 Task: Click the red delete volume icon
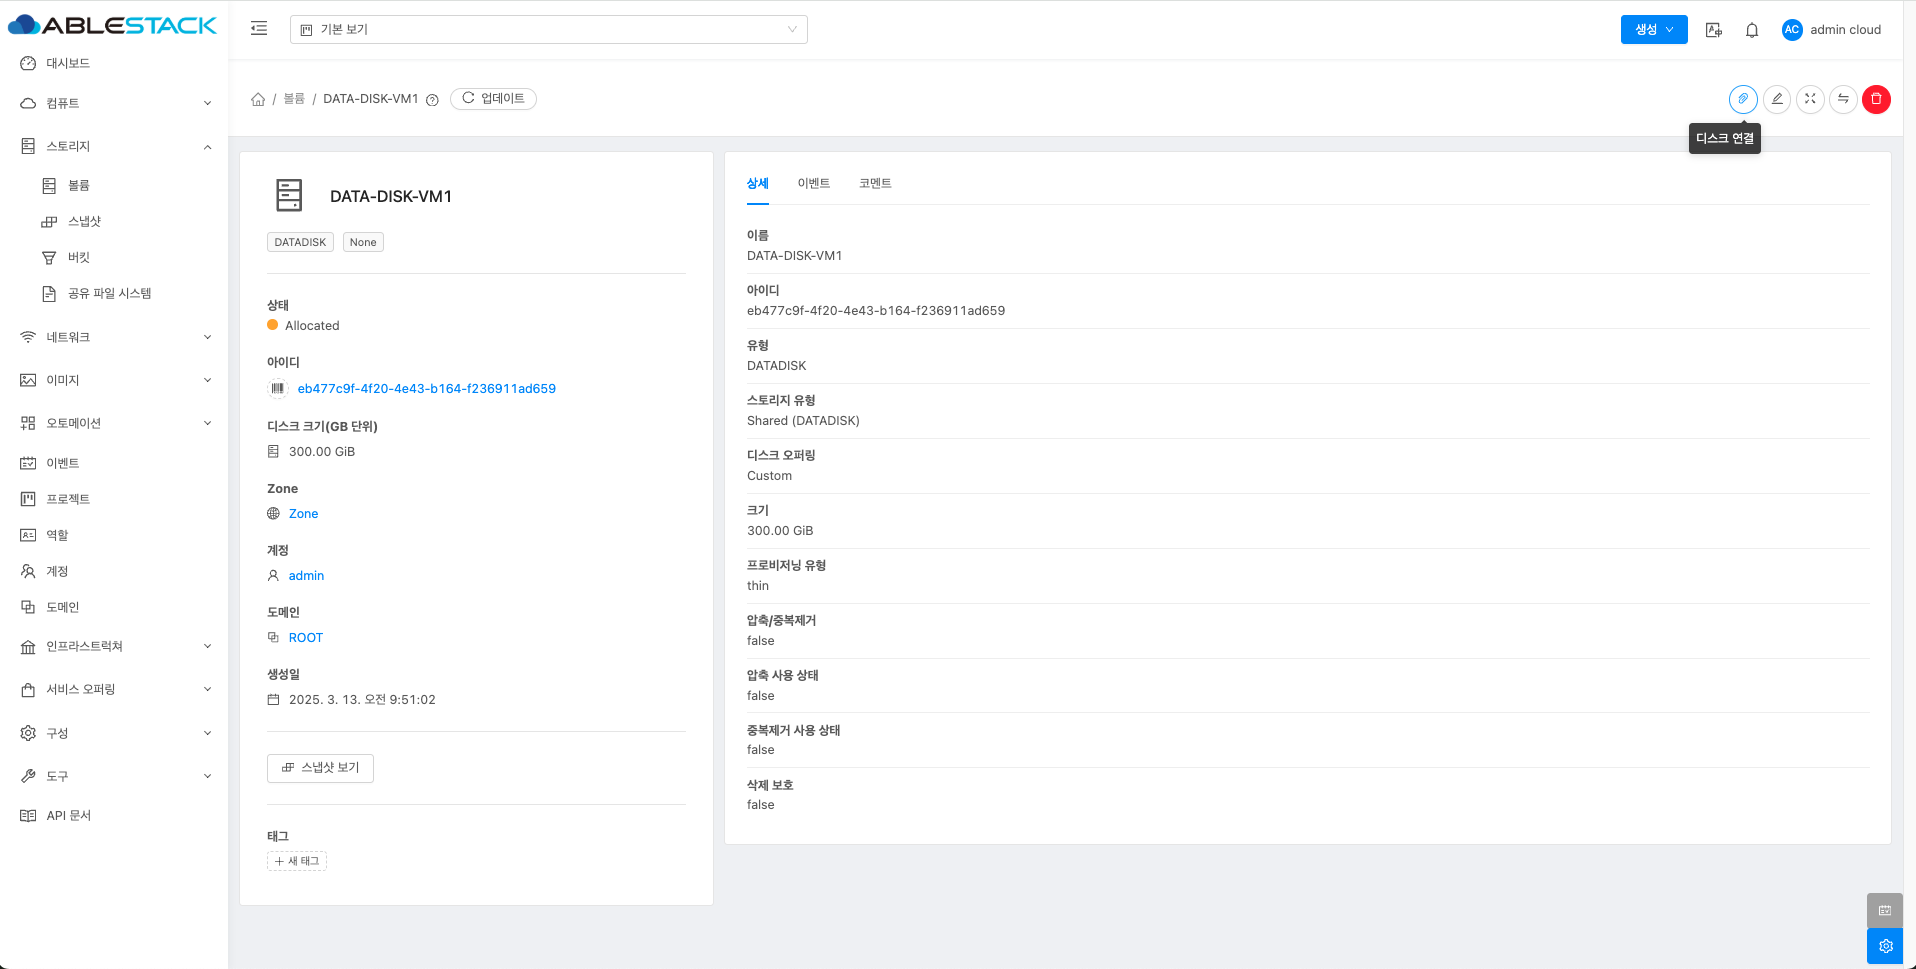(x=1876, y=99)
